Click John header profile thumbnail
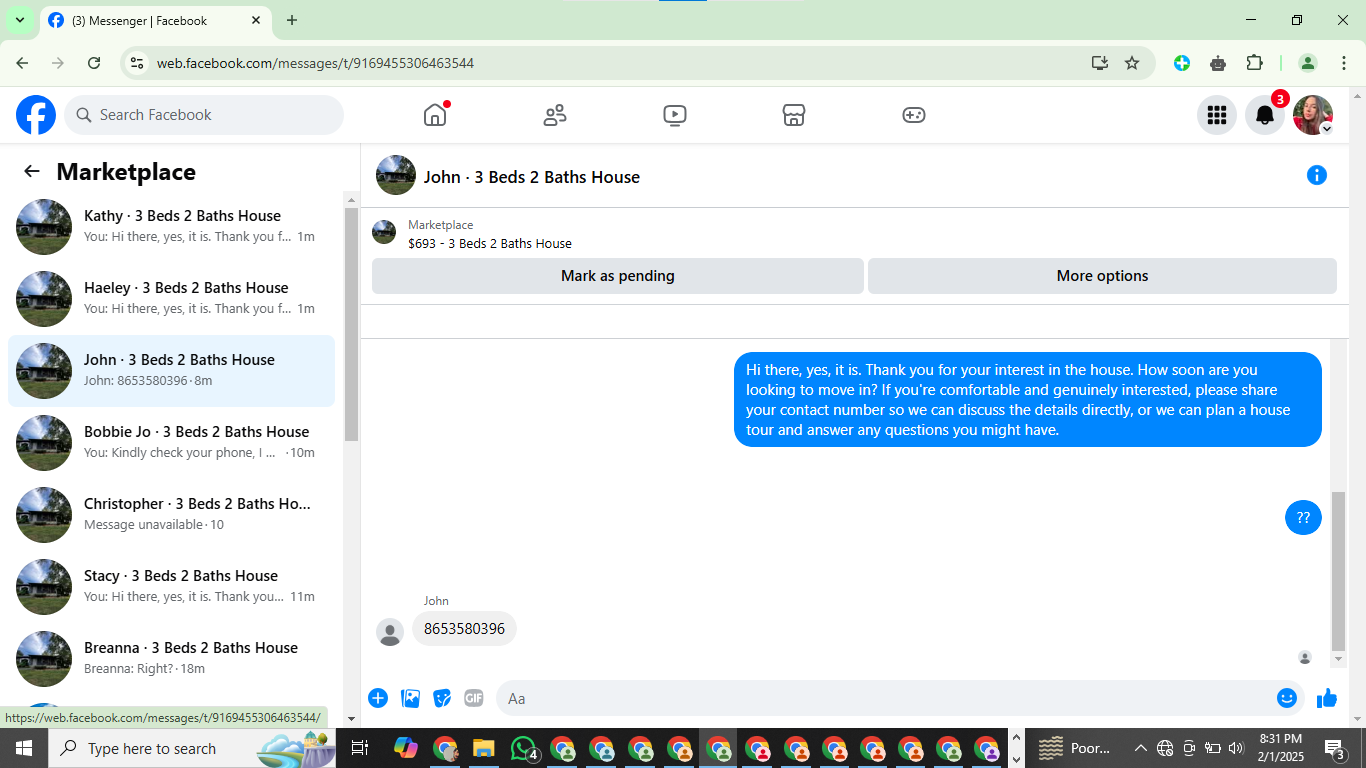The image size is (1366, 768). point(396,175)
